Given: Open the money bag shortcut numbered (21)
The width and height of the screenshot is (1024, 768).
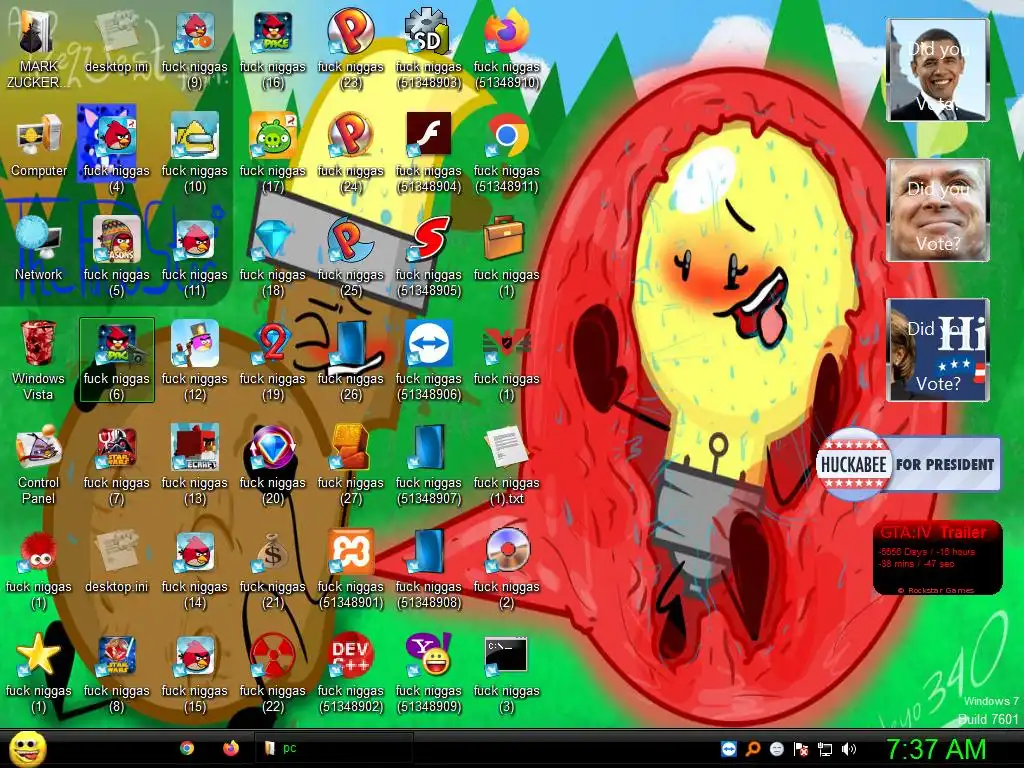Looking at the screenshot, I should 273,552.
